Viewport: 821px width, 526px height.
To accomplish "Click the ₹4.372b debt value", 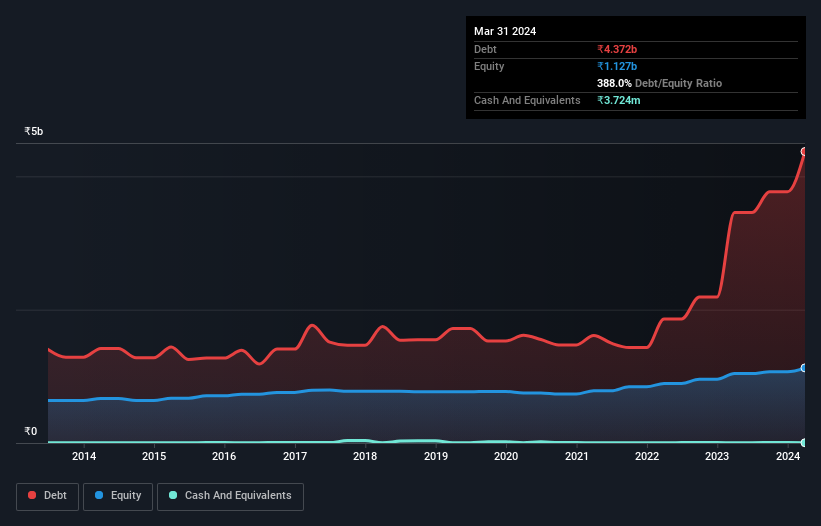I will (617, 49).
